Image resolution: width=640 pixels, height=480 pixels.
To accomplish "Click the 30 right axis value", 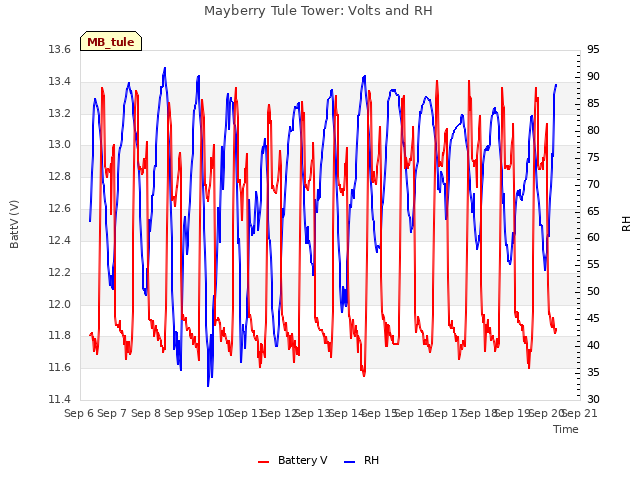I will pyautogui.click(x=593, y=399).
